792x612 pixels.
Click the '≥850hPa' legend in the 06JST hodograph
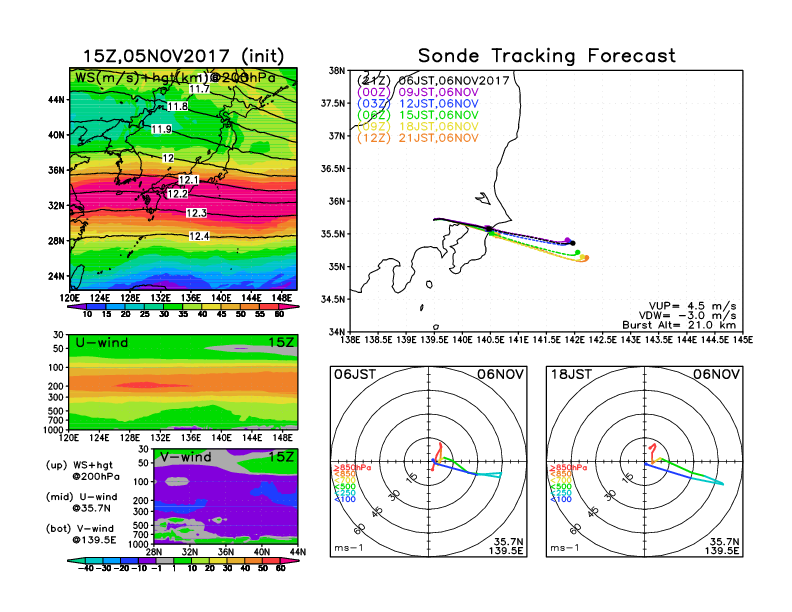(x=353, y=468)
